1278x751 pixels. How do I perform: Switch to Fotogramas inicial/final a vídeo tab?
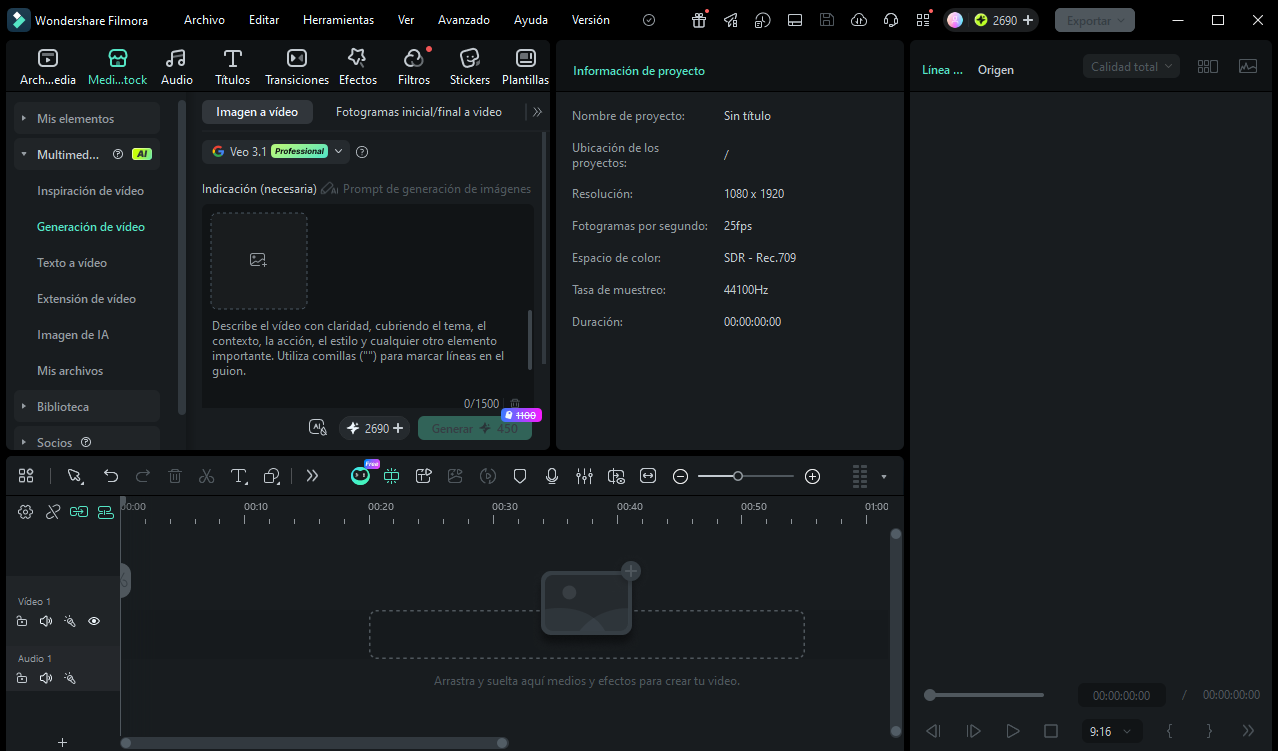pyautogui.click(x=419, y=112)
